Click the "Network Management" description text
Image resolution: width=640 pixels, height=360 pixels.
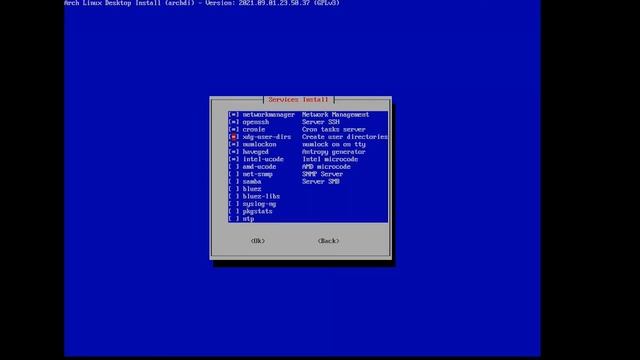pos(336,115)
